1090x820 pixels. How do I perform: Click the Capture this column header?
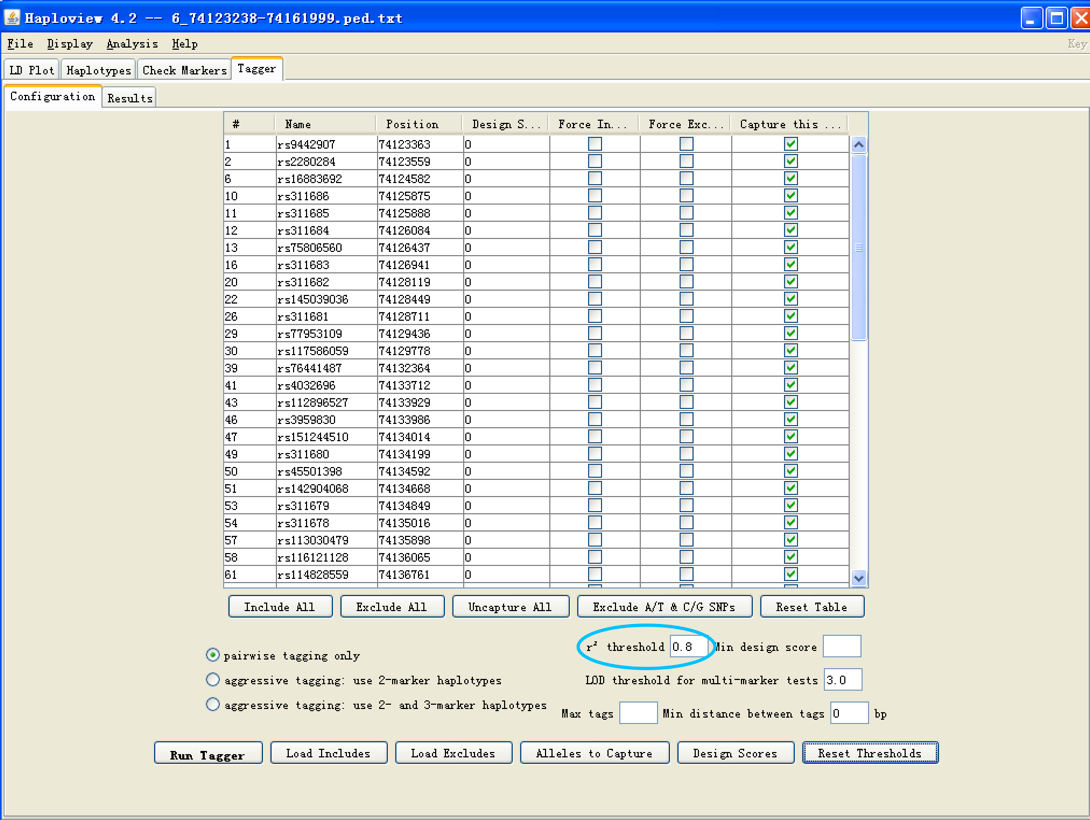point(790,124)
